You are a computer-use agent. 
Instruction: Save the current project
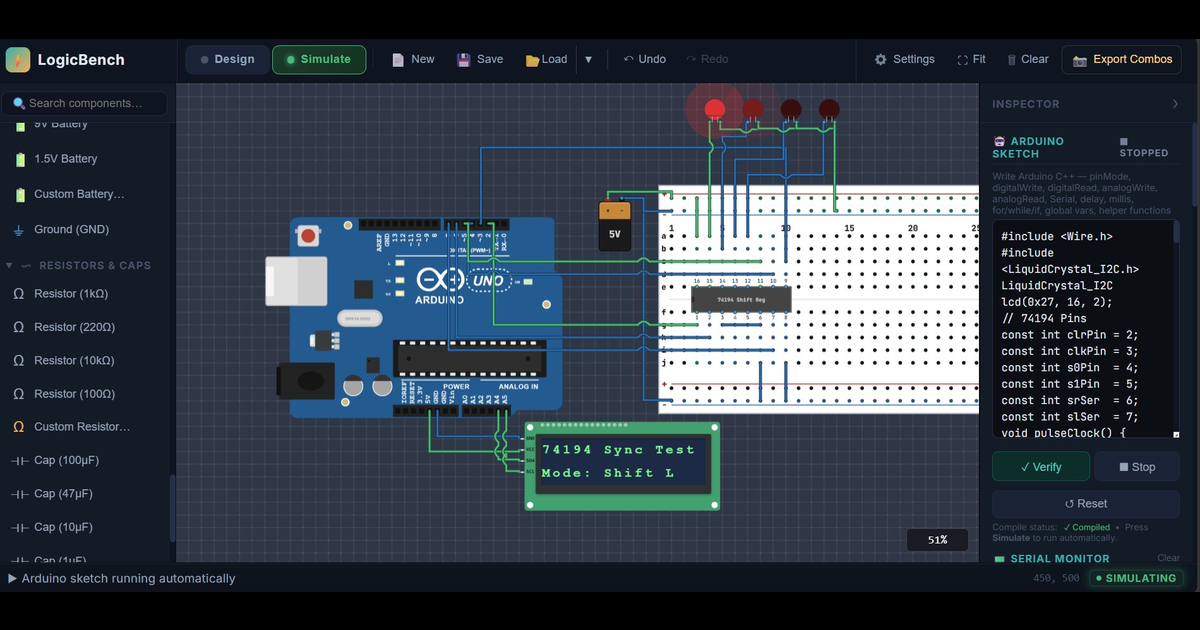[480, 59]
